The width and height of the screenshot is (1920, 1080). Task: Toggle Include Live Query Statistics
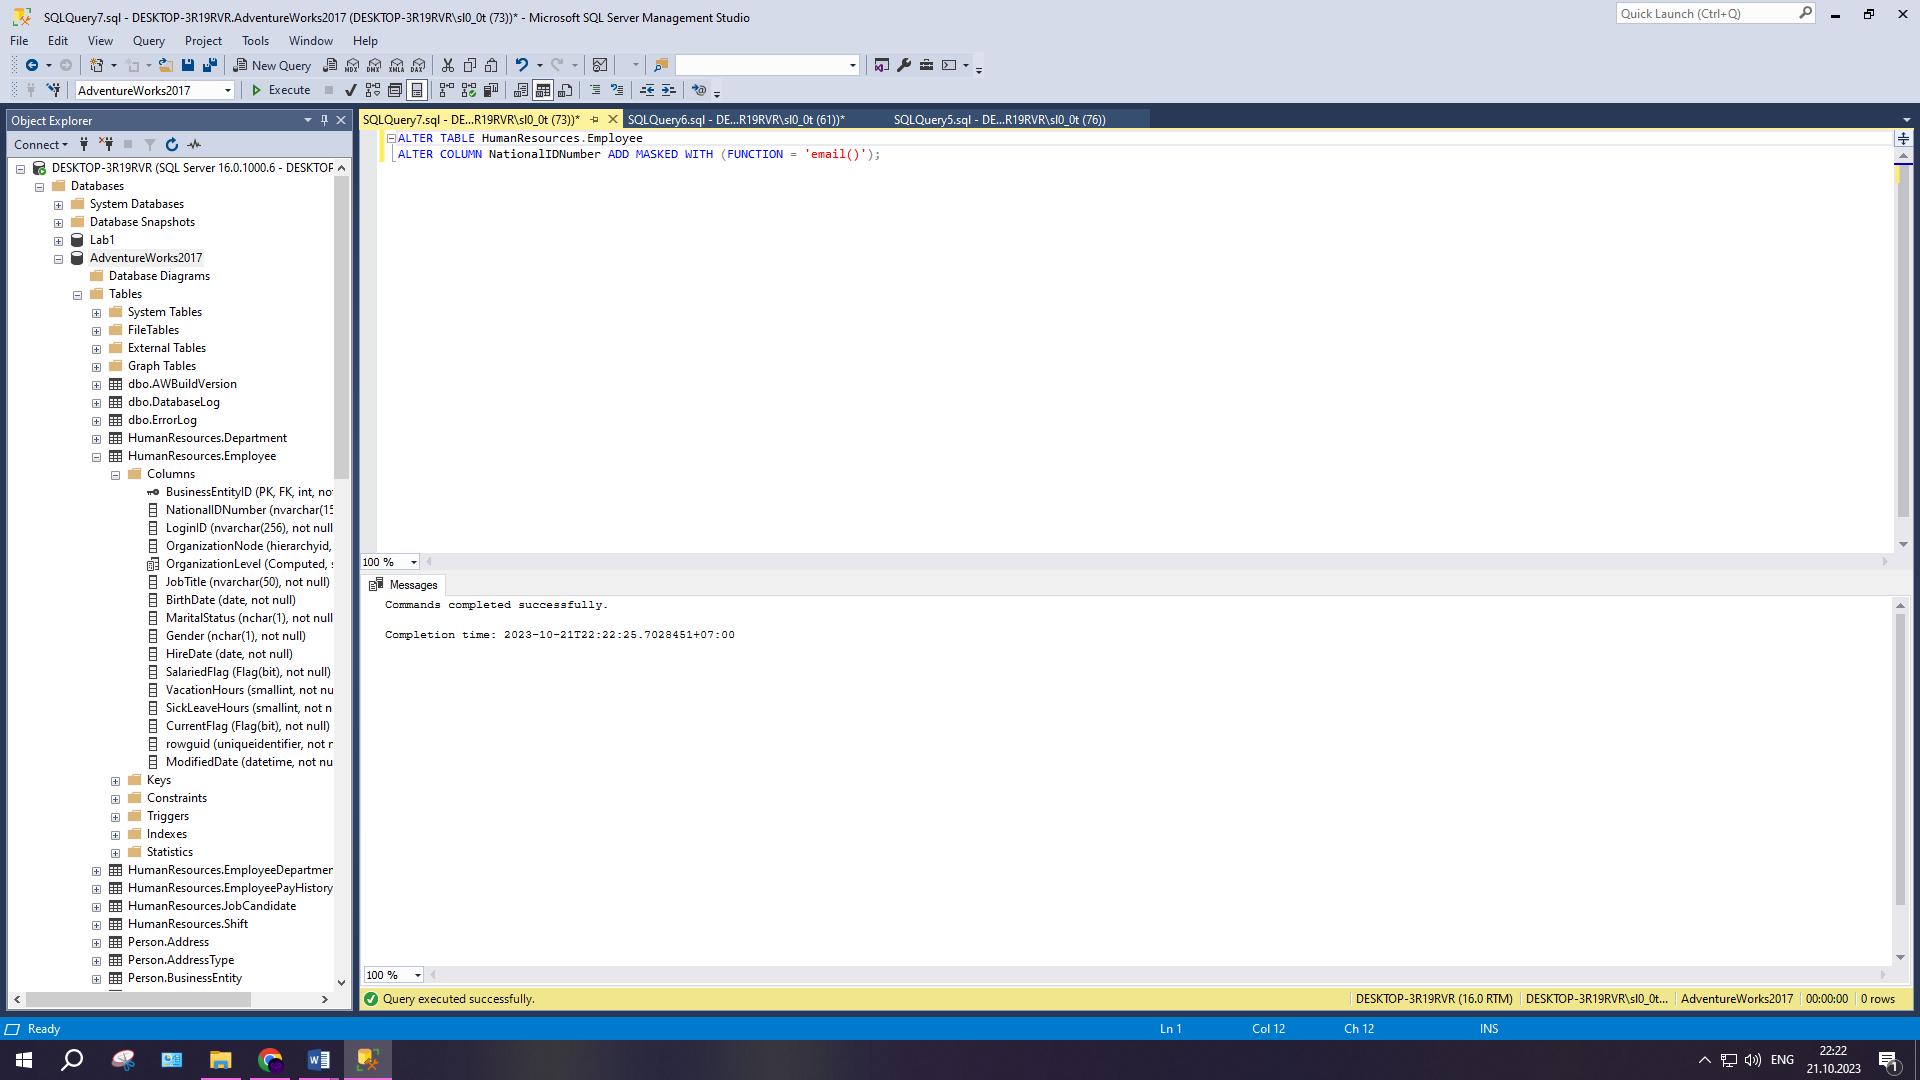tap(469, 90)
